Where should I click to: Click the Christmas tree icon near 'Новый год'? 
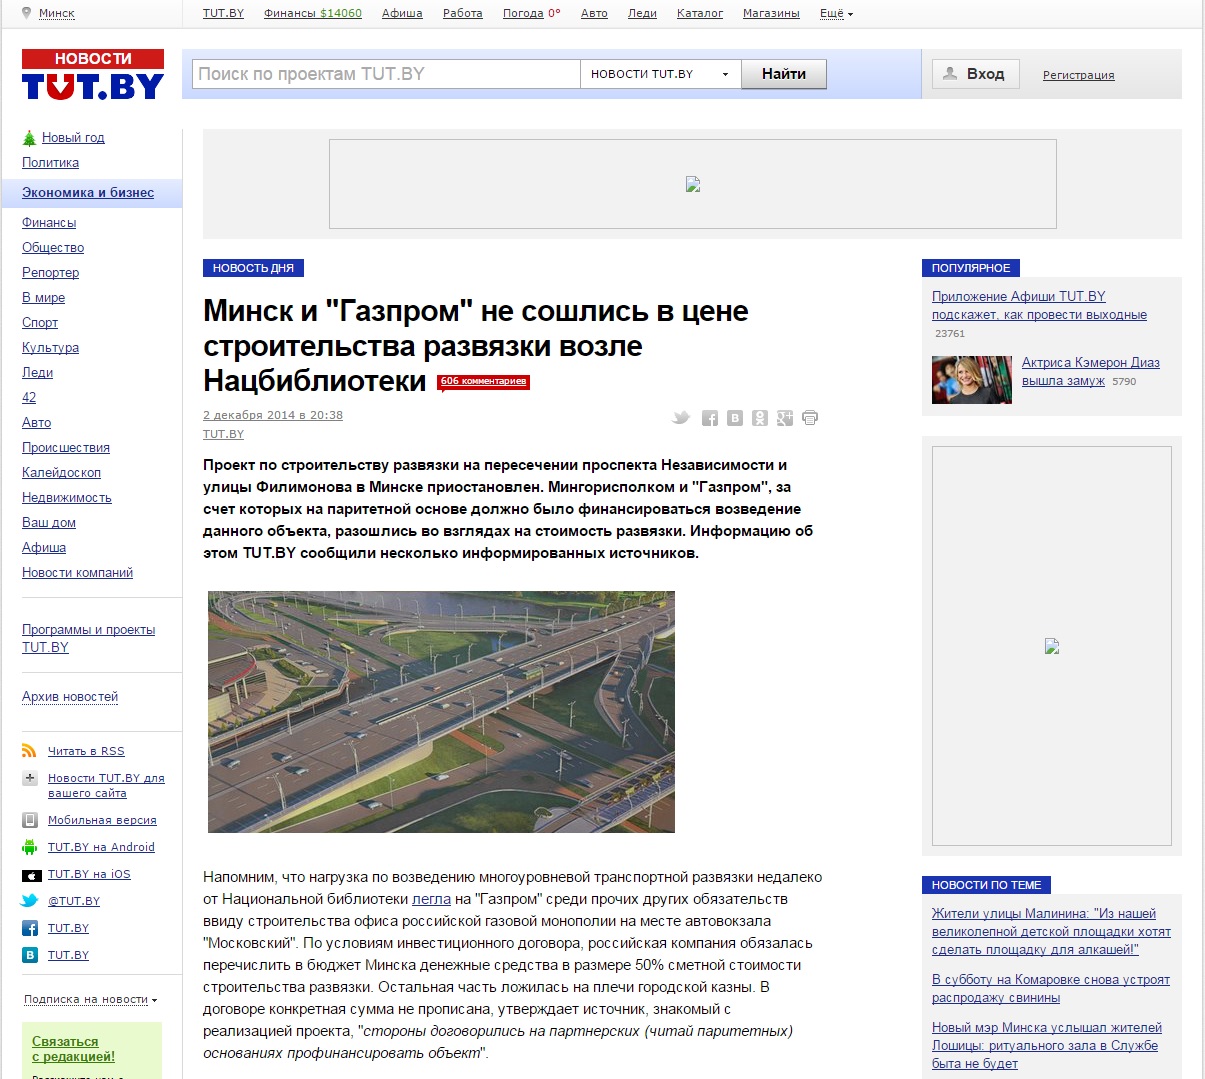coord(30,138)
